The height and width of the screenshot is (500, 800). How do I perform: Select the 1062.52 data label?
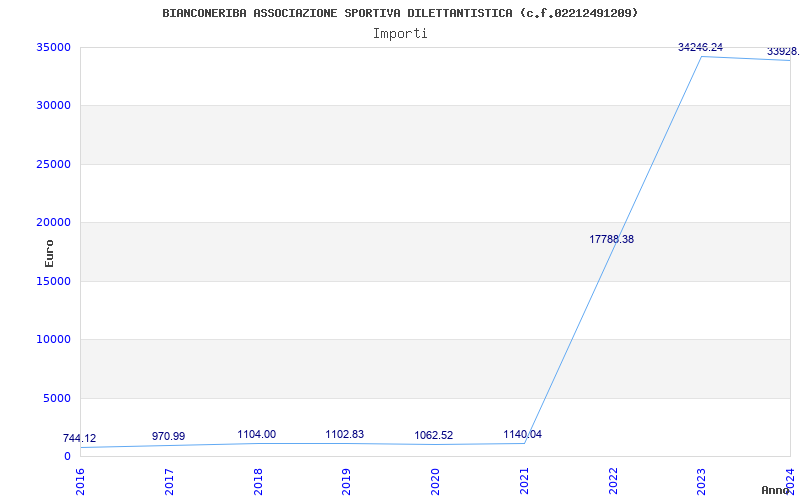[434, 435]
